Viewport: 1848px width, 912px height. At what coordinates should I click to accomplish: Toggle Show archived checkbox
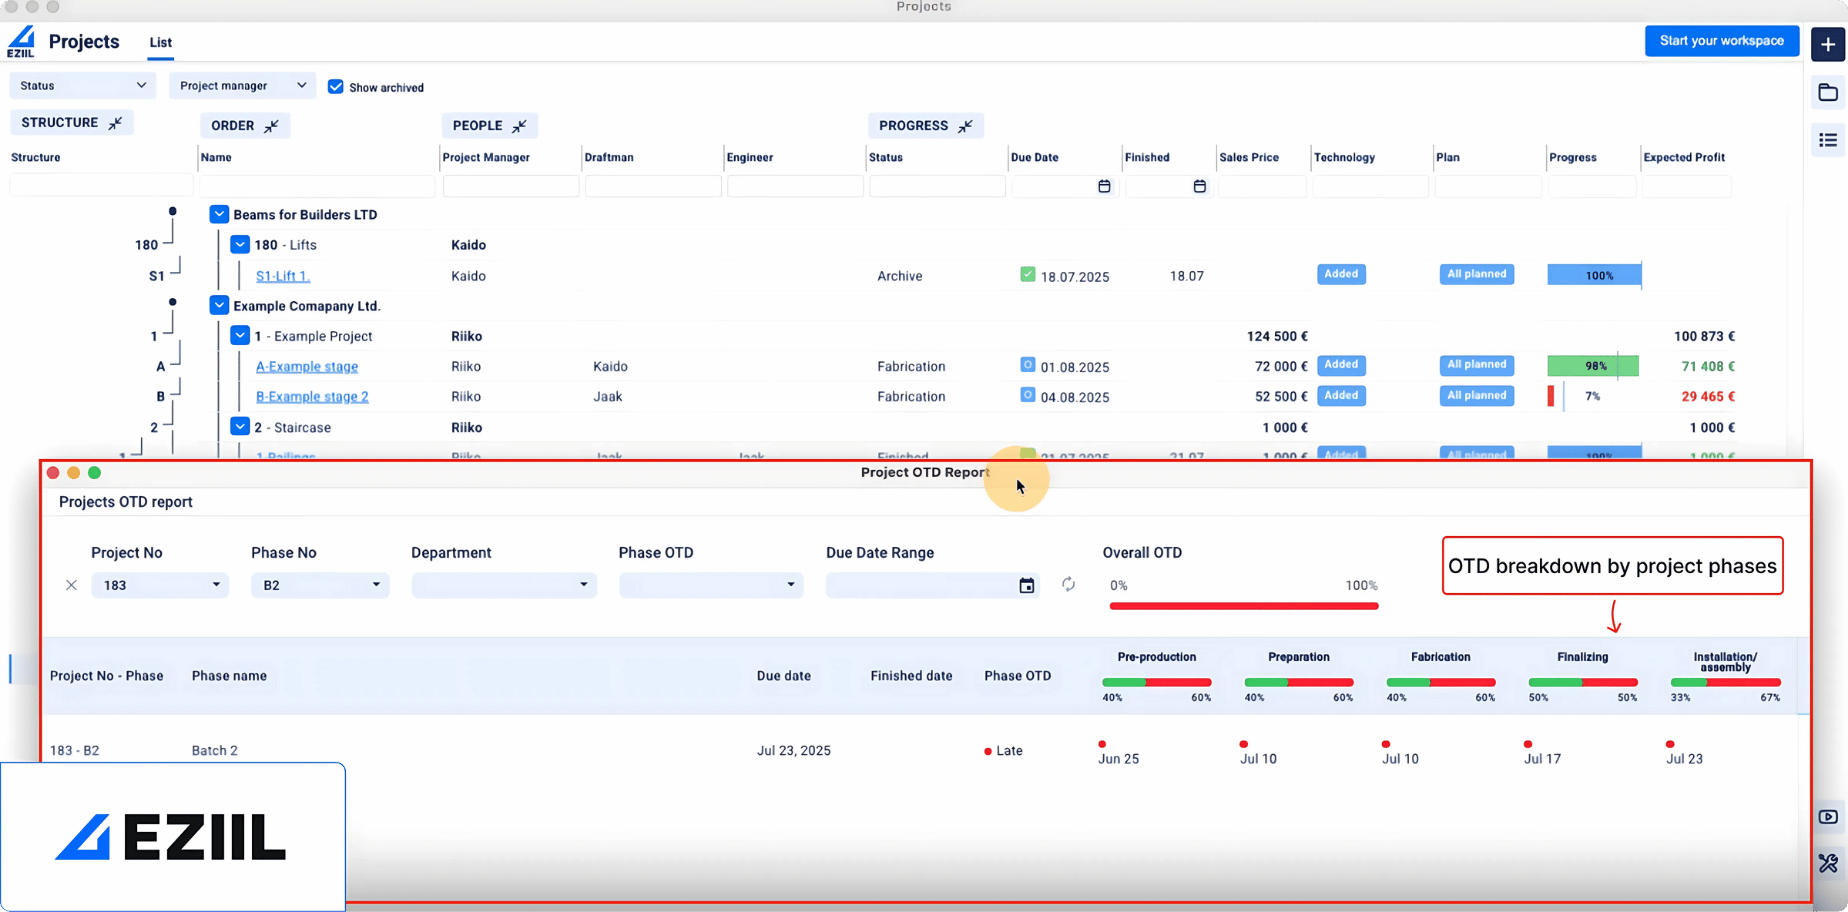coord(336,87)
